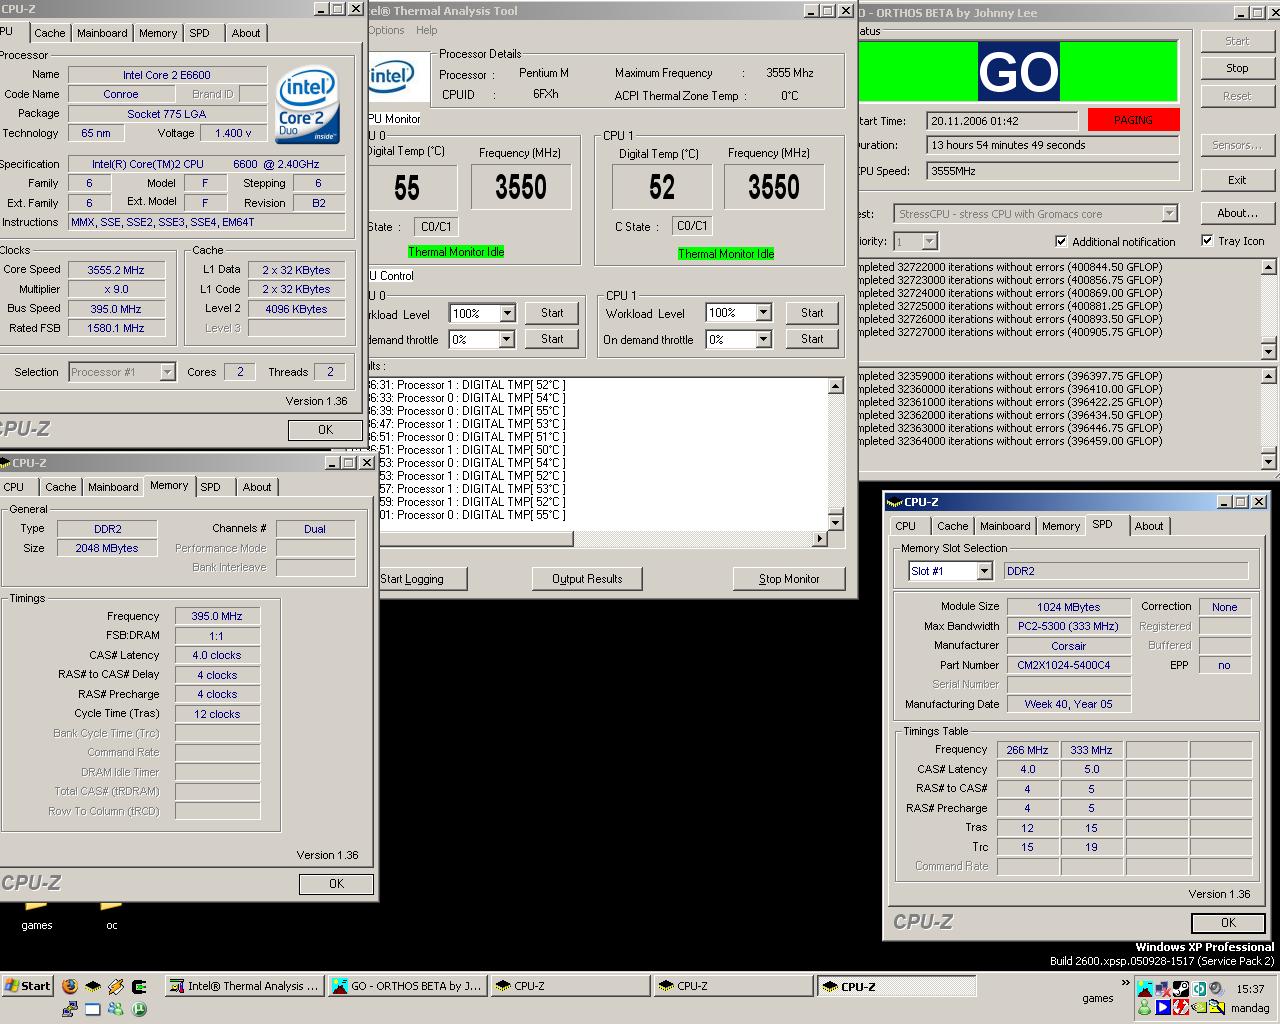Open the Help menu in Thermal Analysis Tool
1280x1024 pixels.
pos(427,30)
